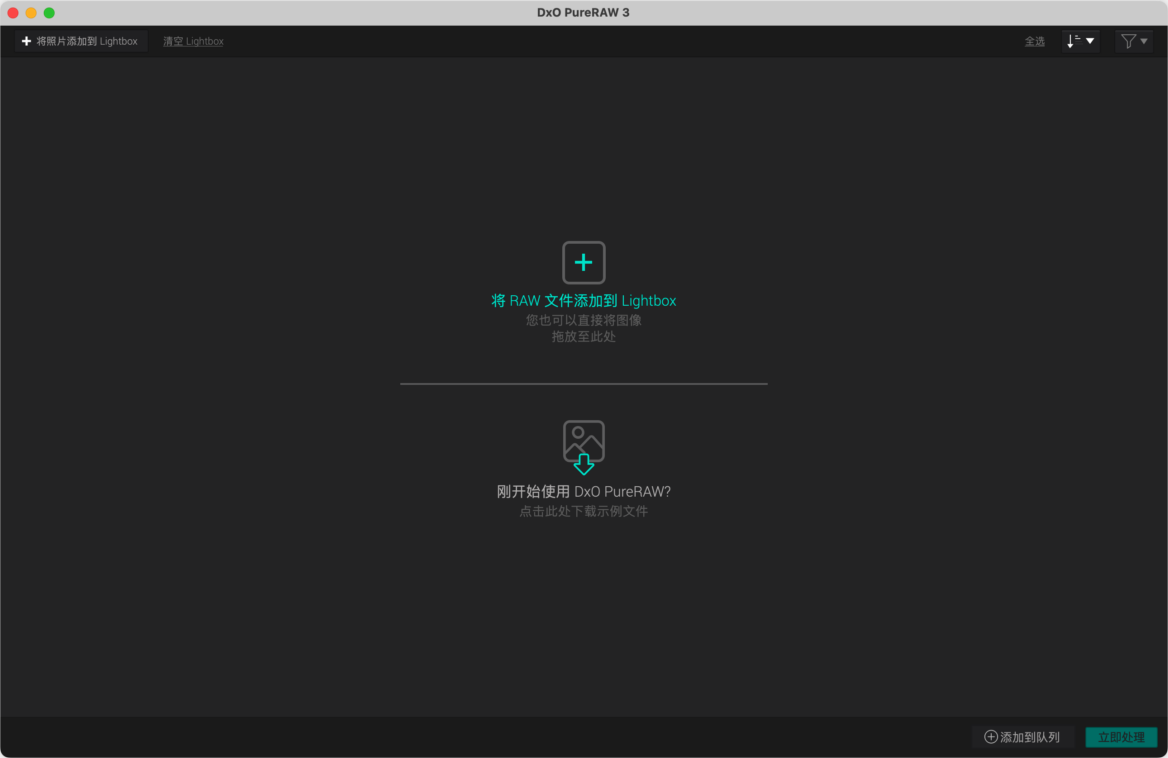Click 全选 to select all photos
The image size is (1168, 758).
click(1034, 42)
